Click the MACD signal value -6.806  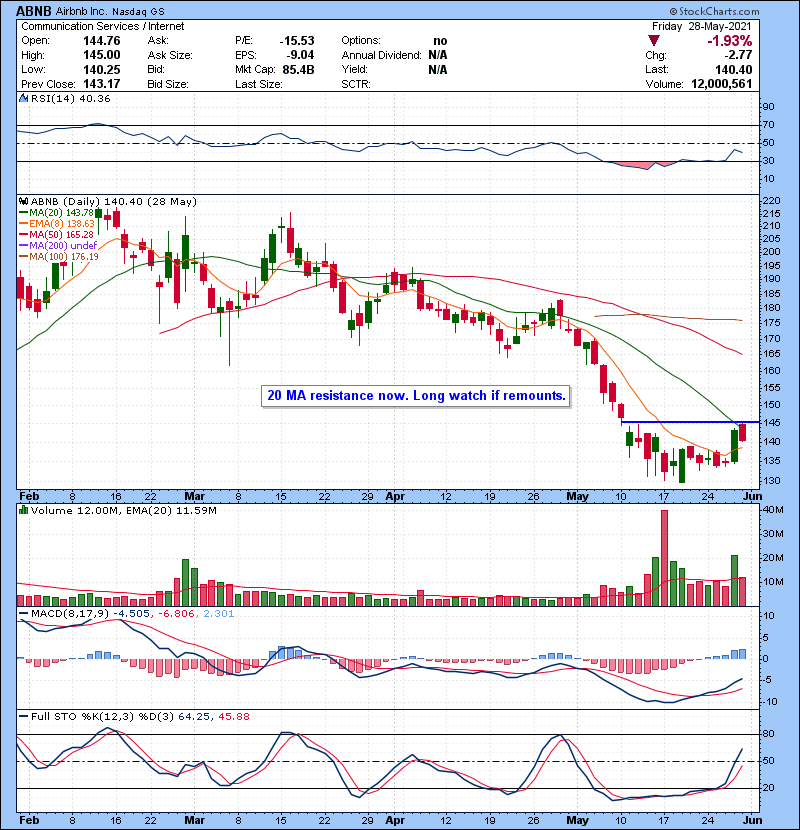175,614
